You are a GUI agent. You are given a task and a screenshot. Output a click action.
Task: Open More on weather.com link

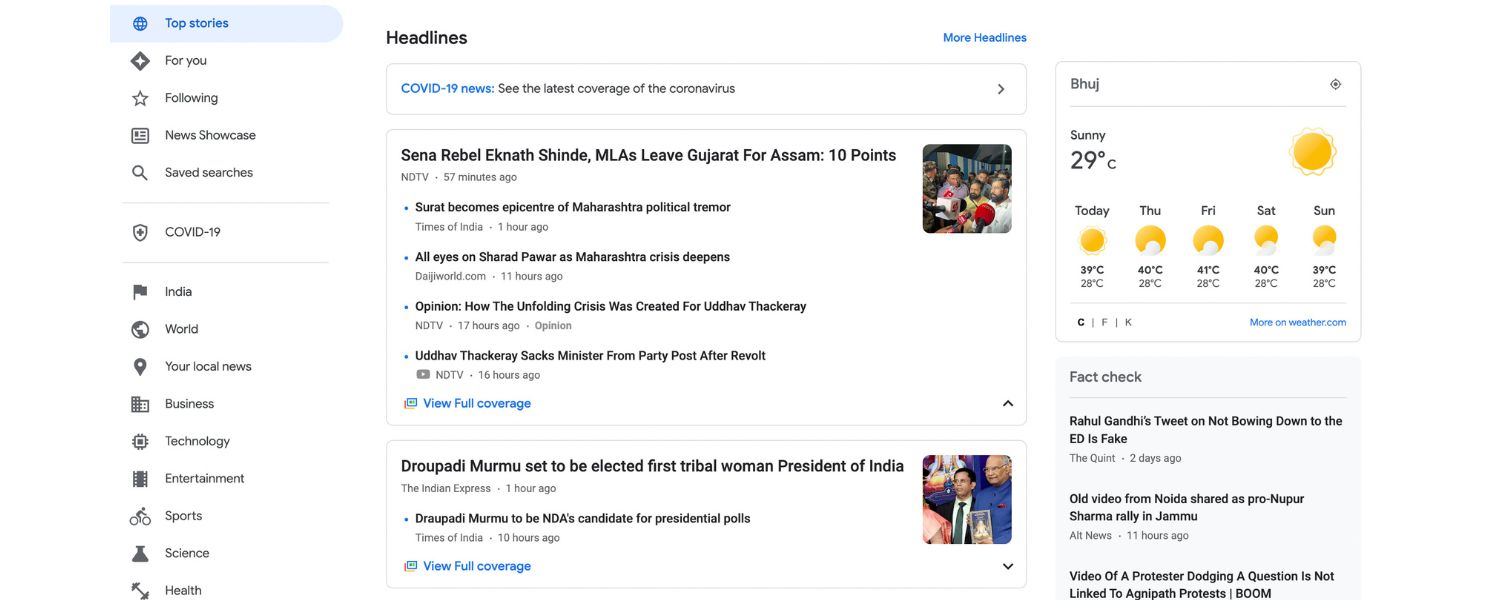coord(1297,323)
